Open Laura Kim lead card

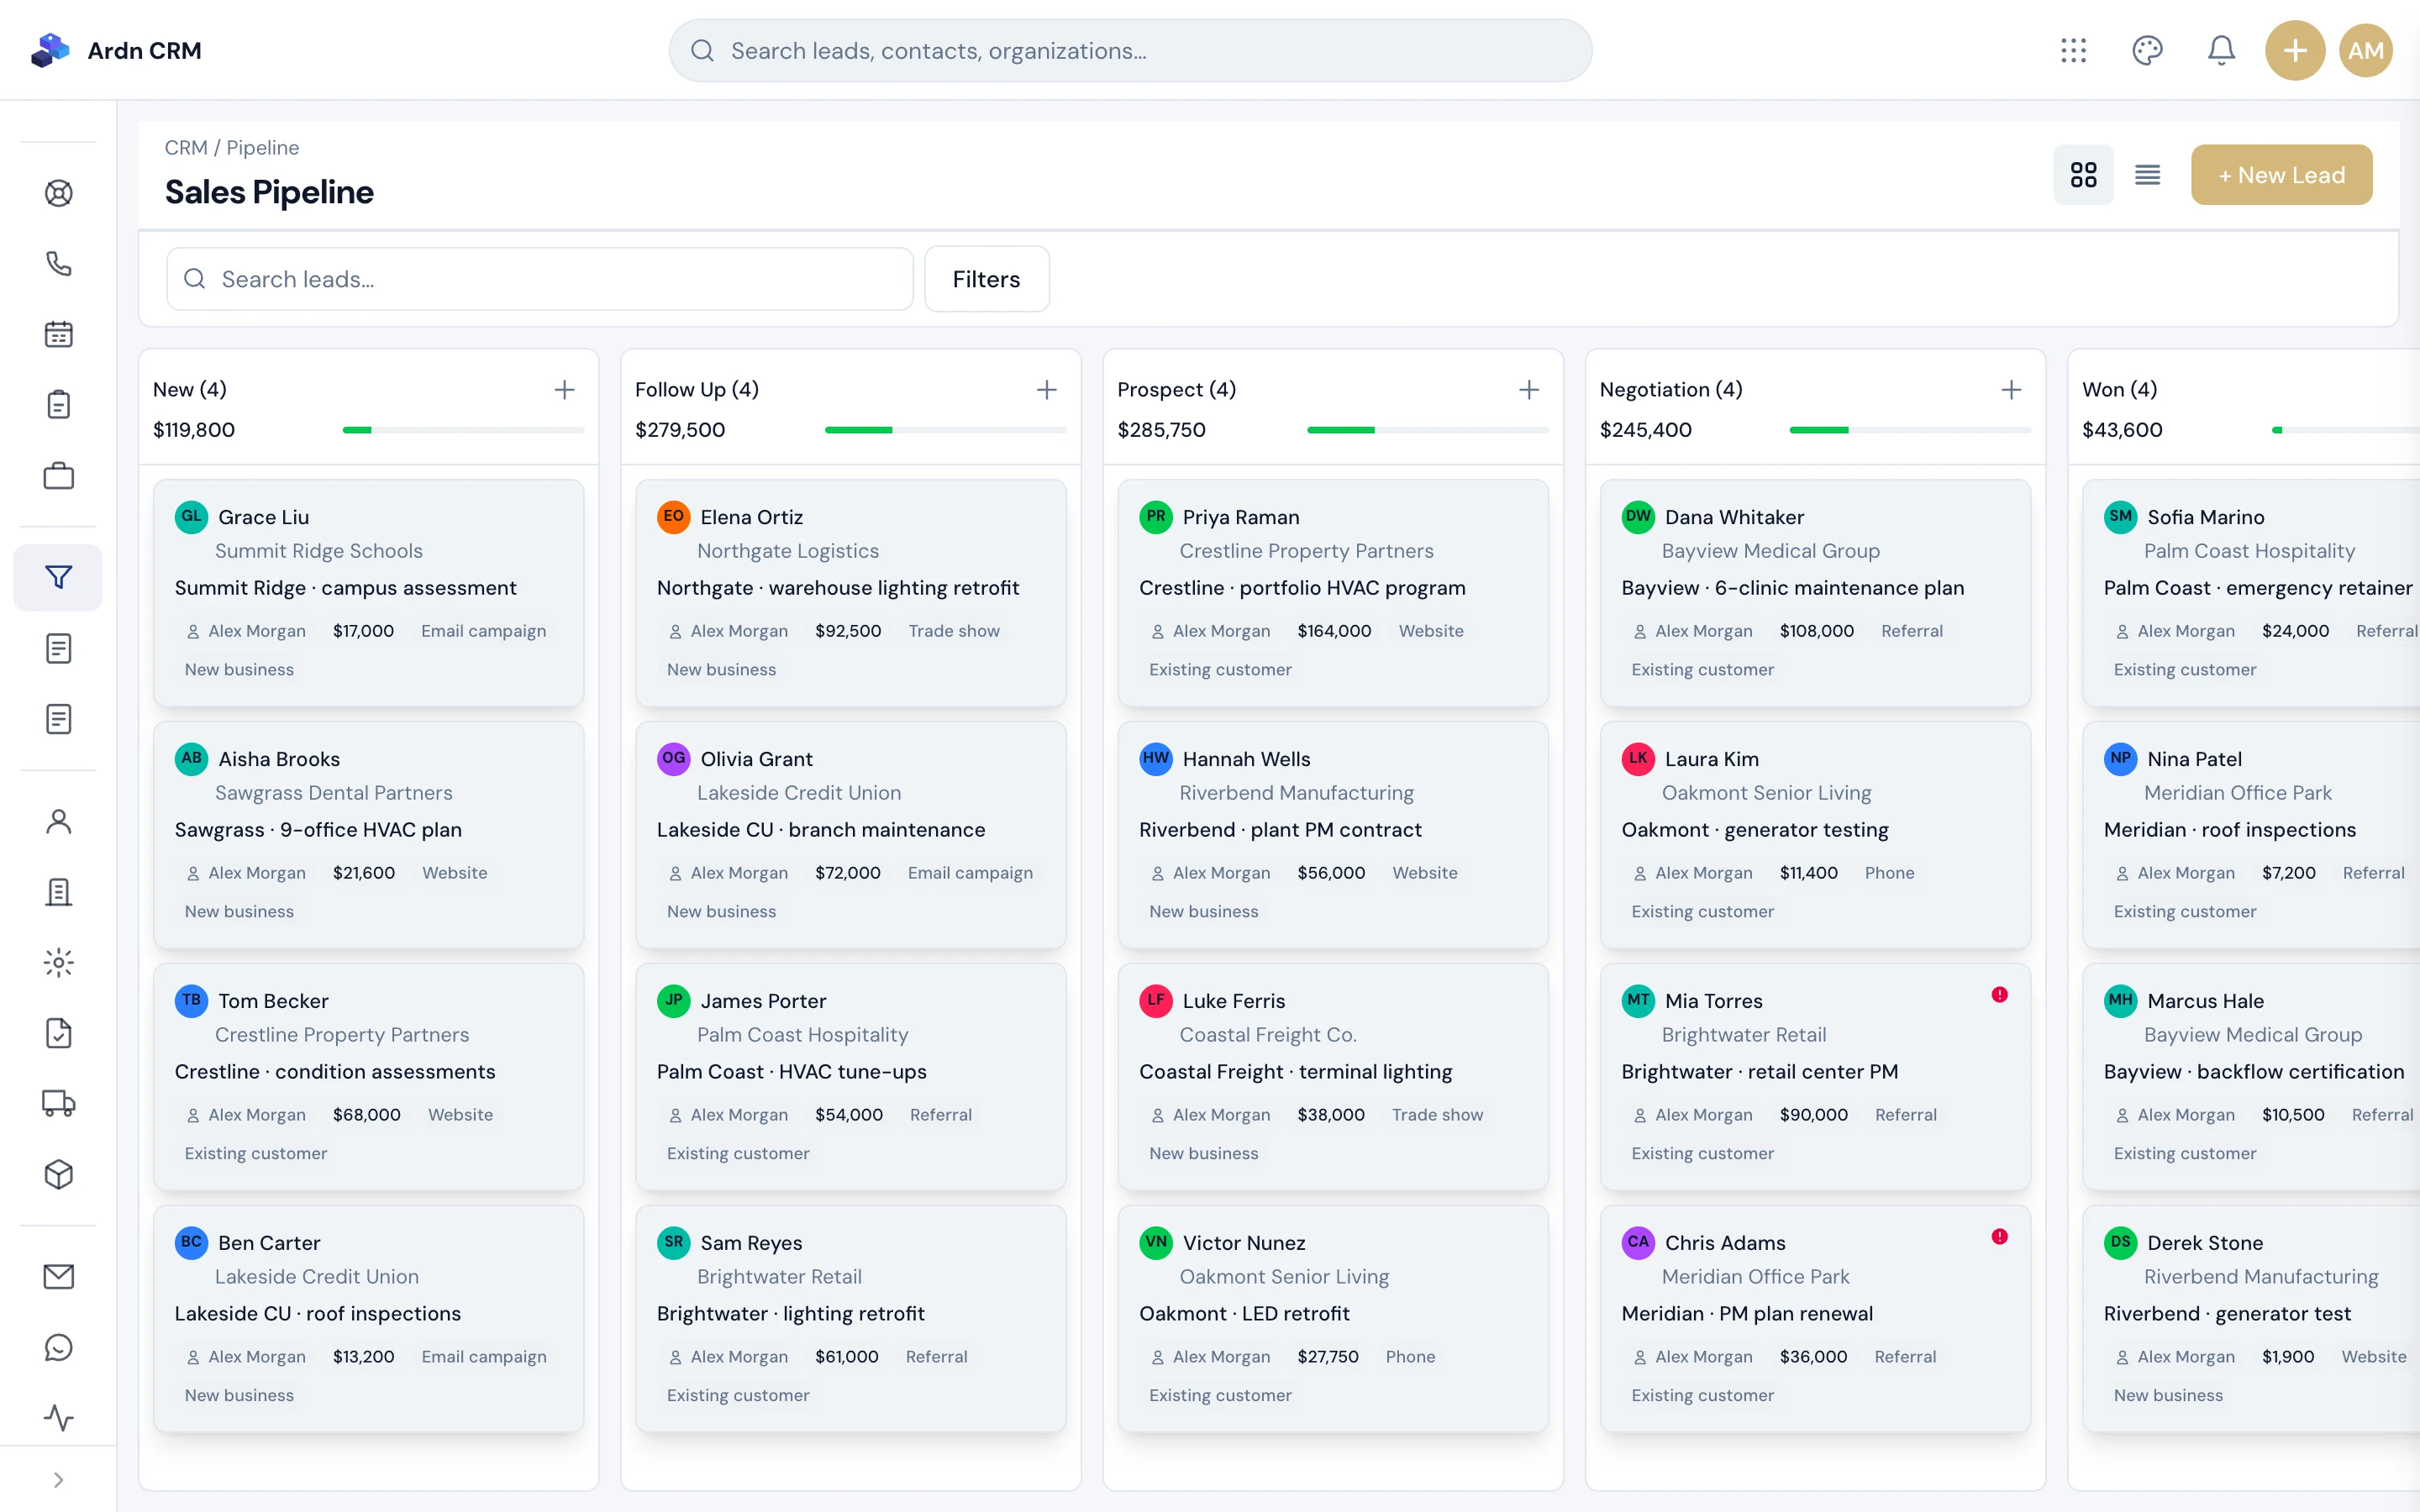1815,835
